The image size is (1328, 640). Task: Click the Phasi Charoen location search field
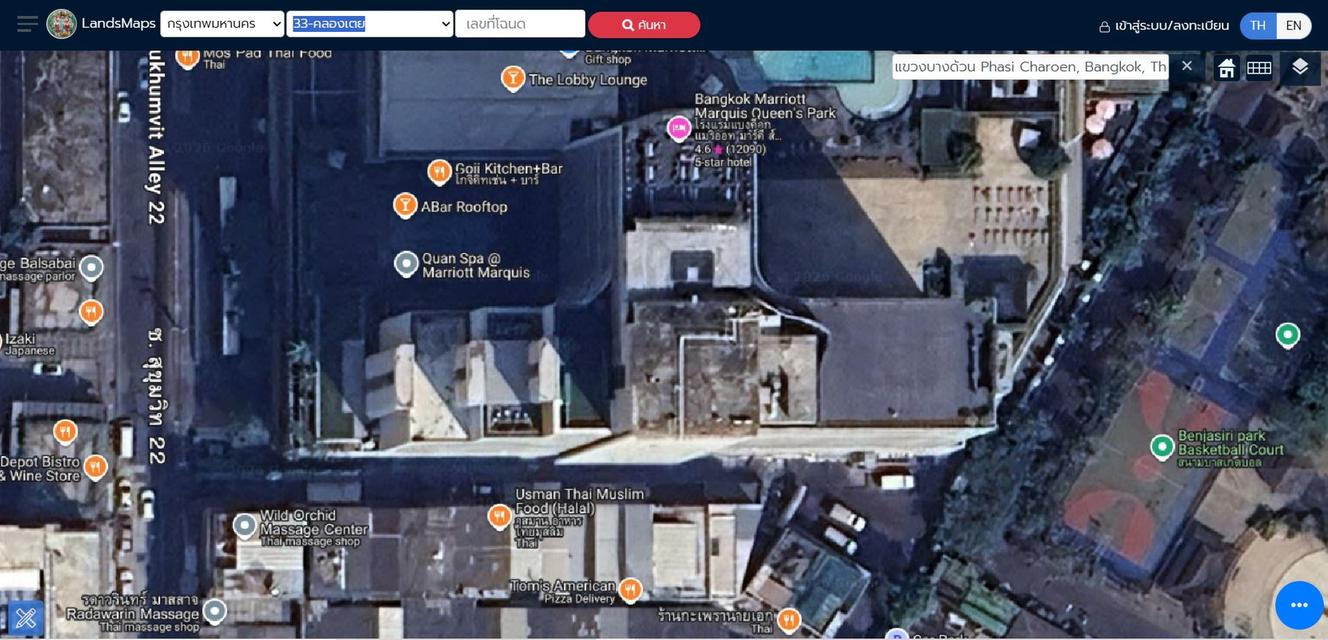point(1030,67)
